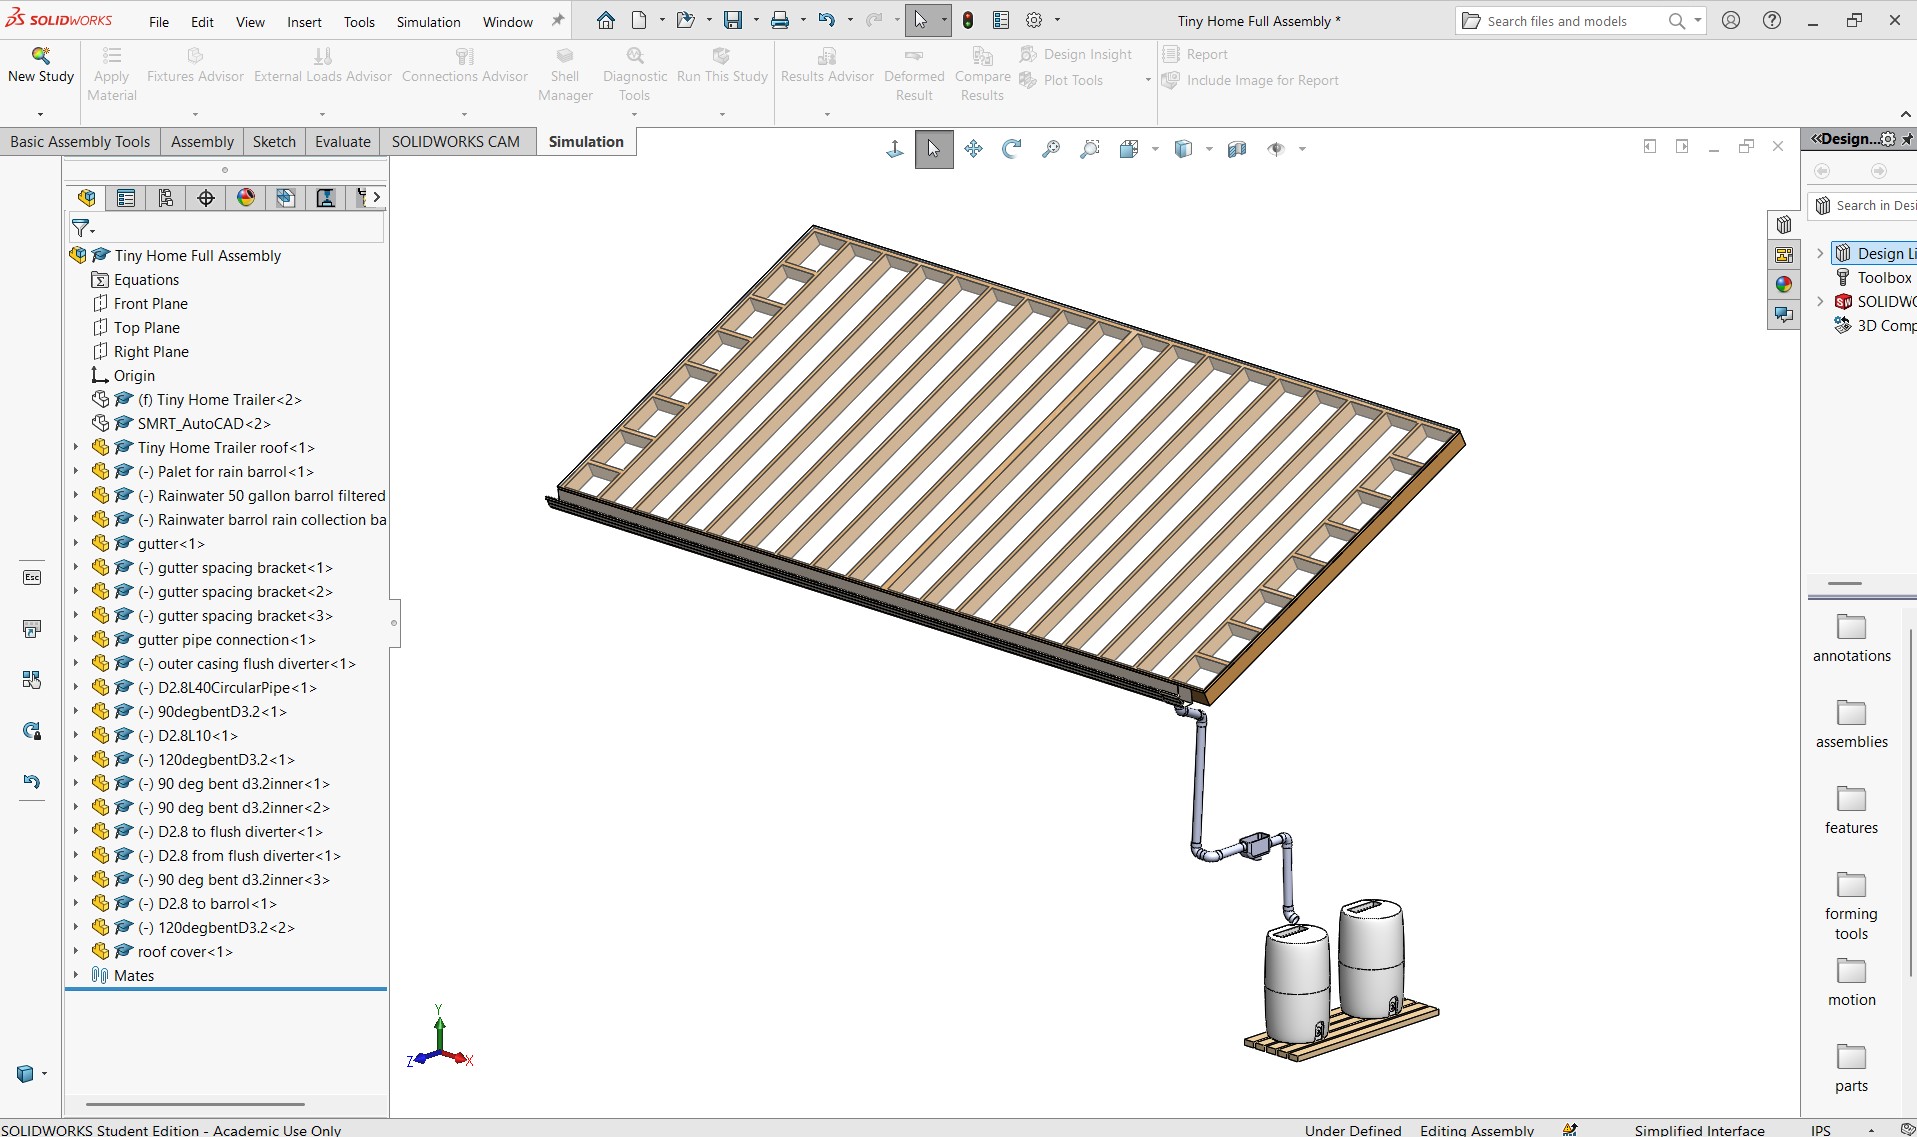The image size is (1917, 1137).
Task: Expand the gutter<1> tree item
Action: (76, 543)
